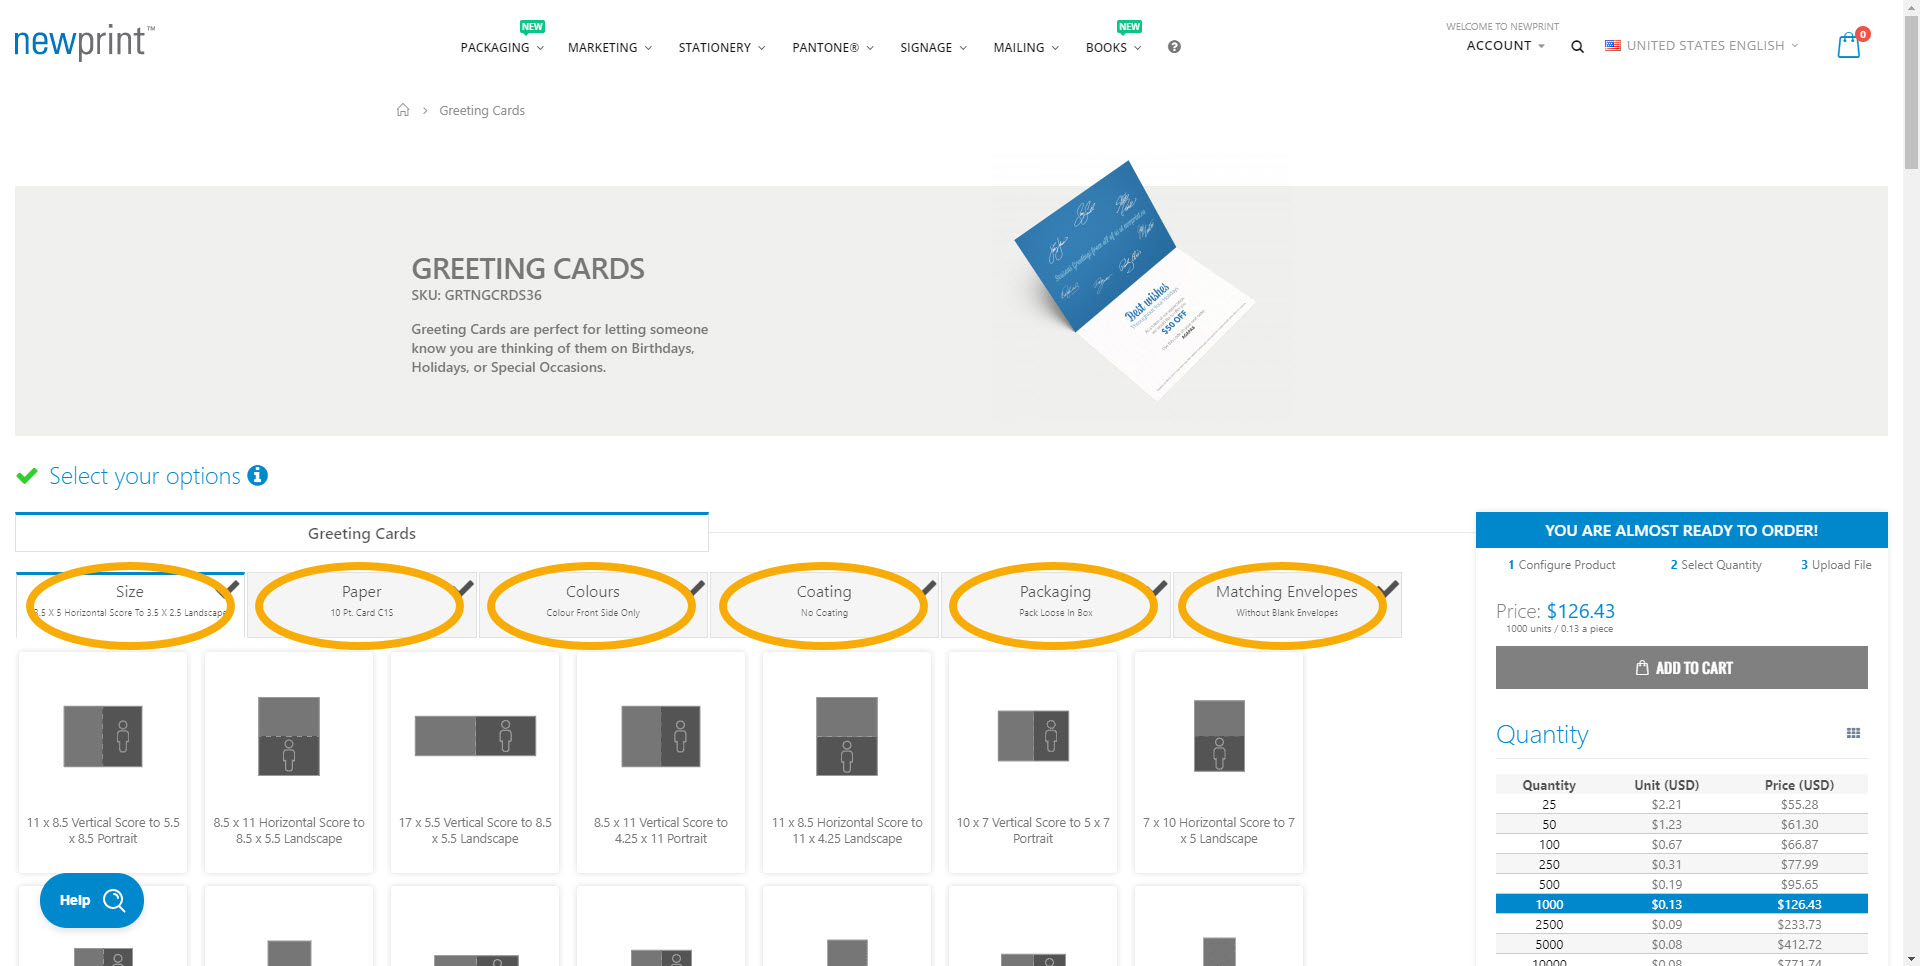Viewport: 1920px width, 966px height.
Task: Click Greeting Cards breadcrumb link
Action: [482, 110]
